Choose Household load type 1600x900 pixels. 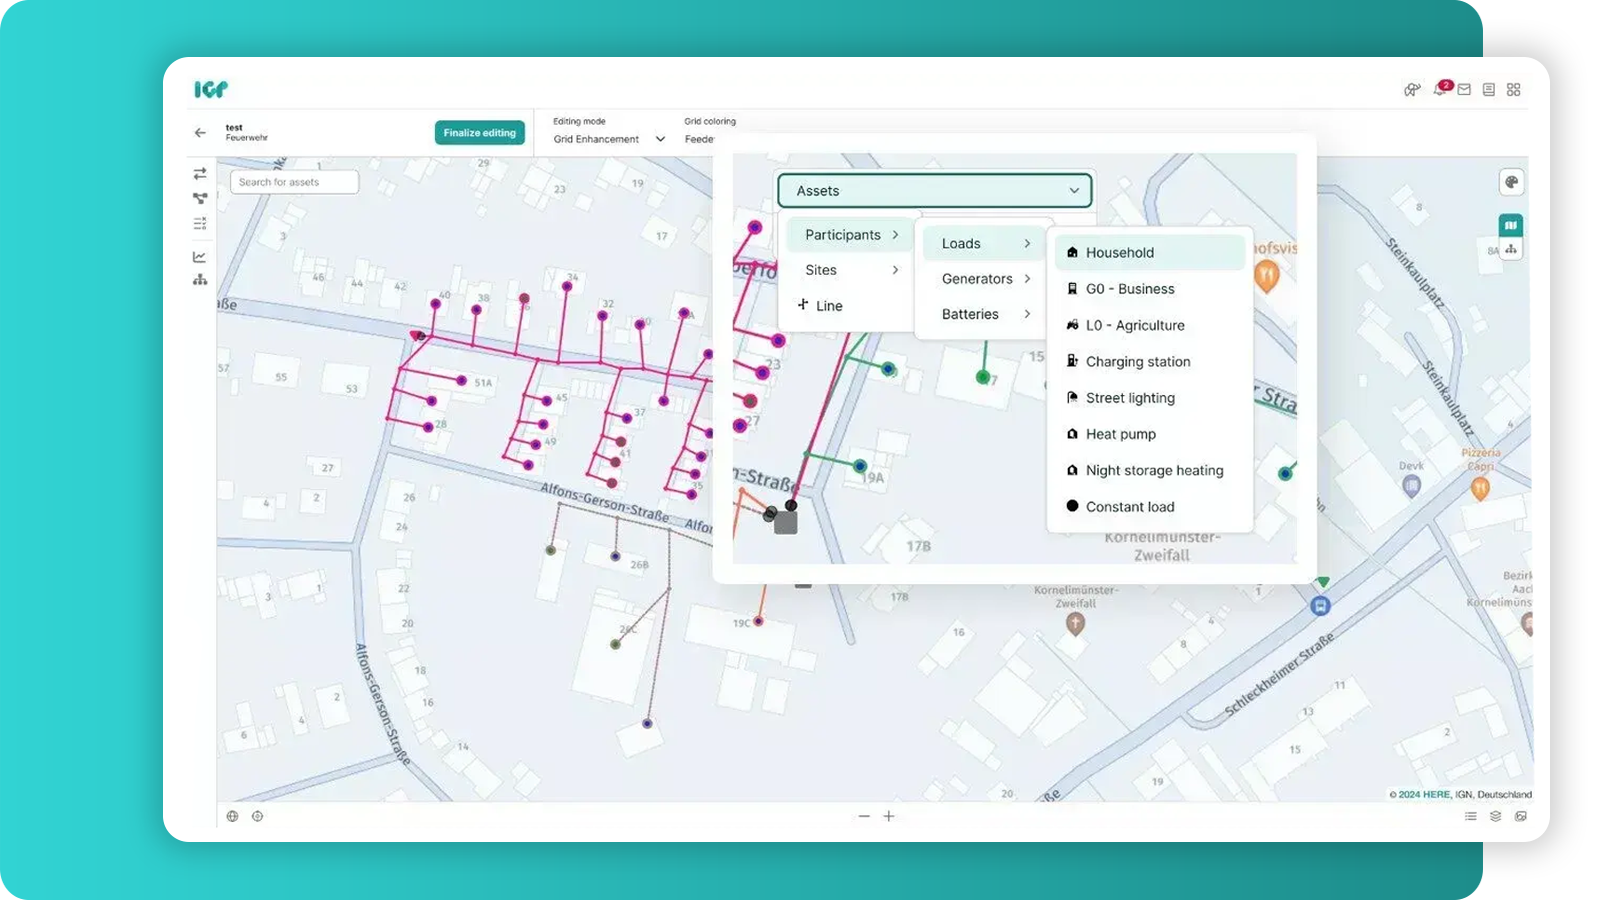[x=1150, y=253]
